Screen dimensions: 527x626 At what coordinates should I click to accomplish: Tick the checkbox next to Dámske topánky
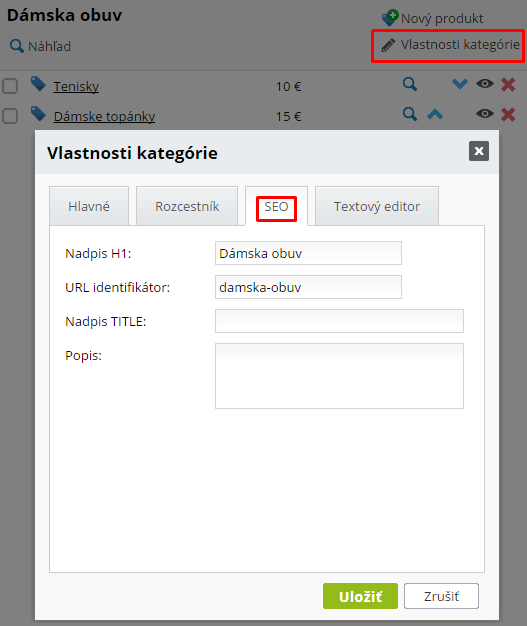[x=10, y=116]
